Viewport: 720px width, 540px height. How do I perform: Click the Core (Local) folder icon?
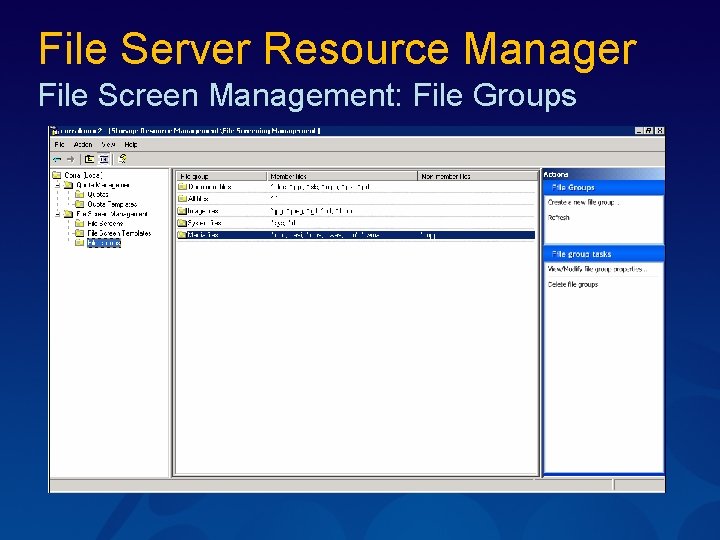(x=57, y=175)
